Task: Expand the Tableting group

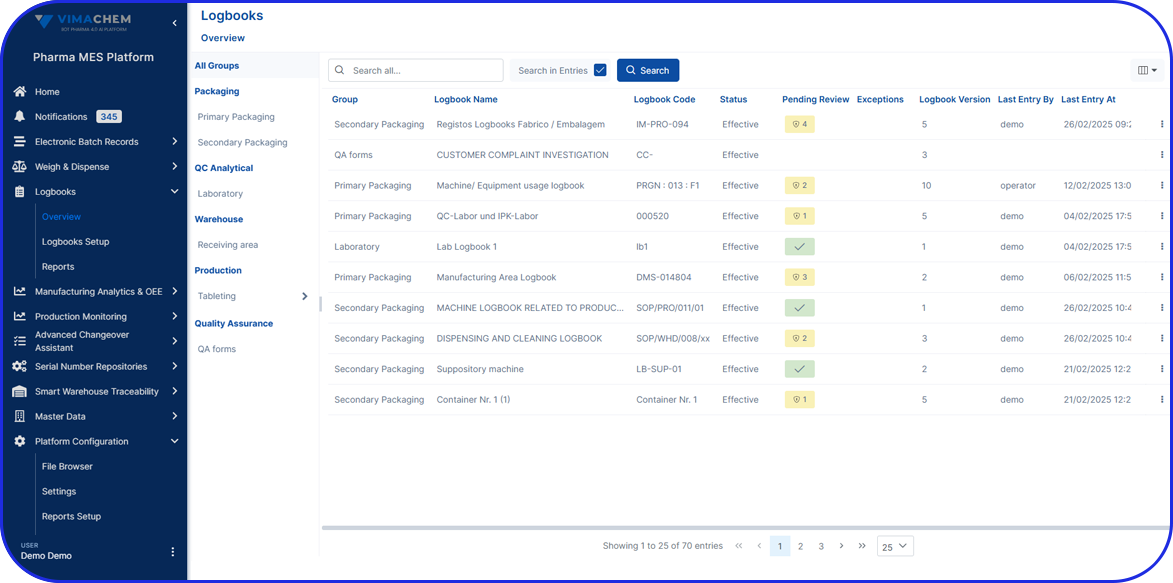Action: click(x=305, y=296)
